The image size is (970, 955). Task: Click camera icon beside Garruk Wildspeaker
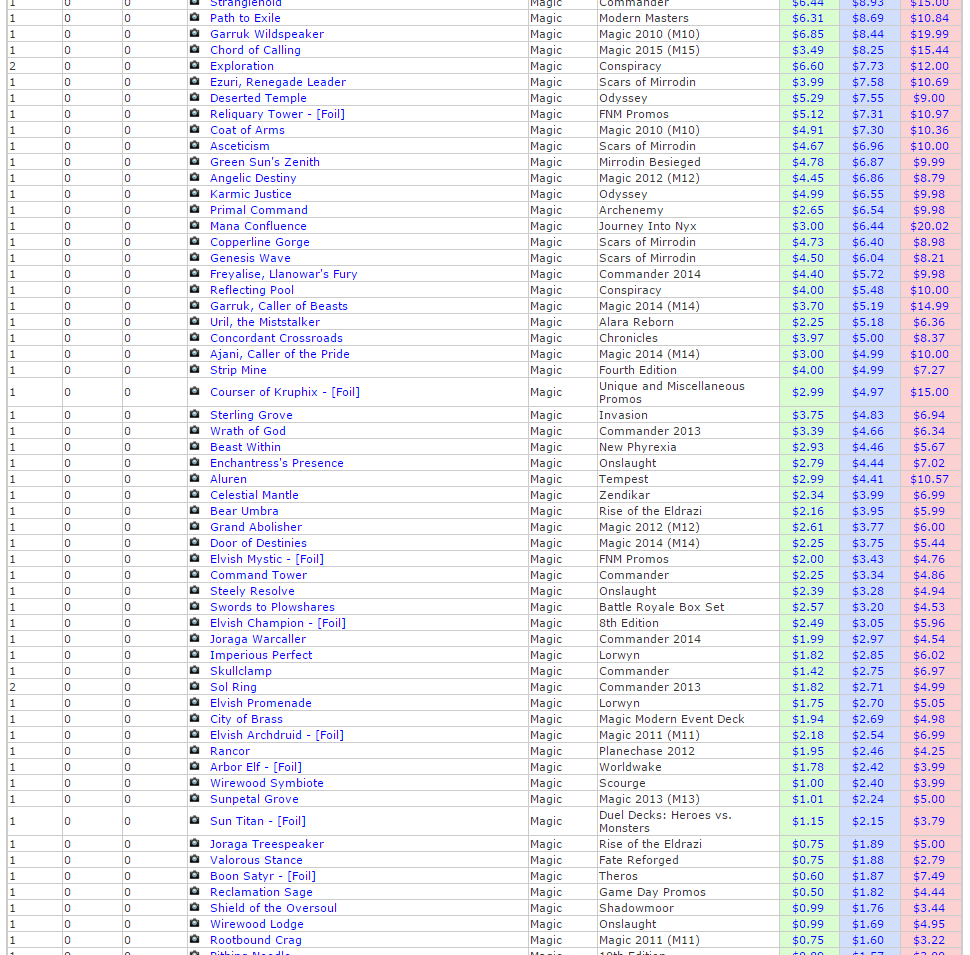(194, 33)
